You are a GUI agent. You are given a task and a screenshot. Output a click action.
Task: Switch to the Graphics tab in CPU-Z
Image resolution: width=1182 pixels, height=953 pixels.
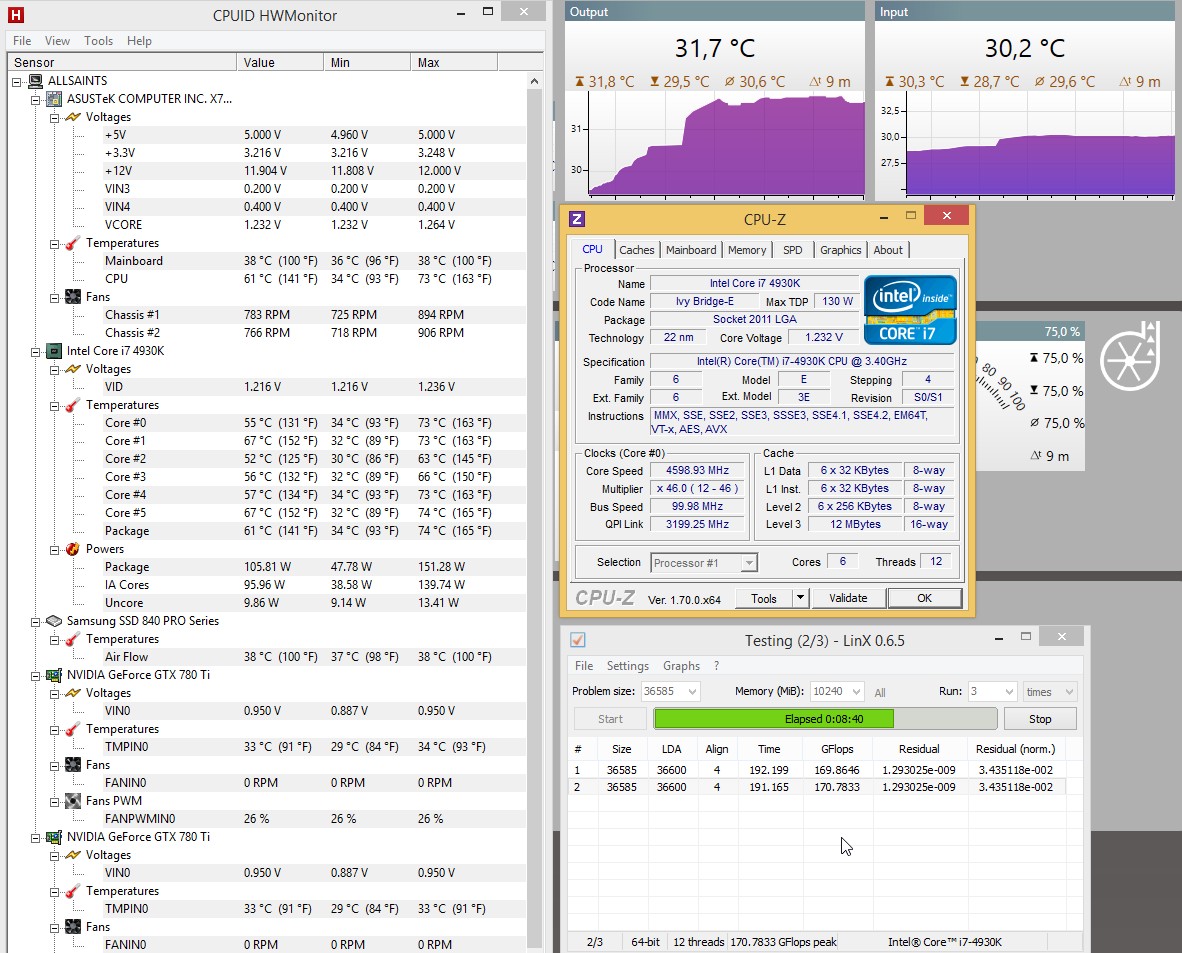click(841, 250)
